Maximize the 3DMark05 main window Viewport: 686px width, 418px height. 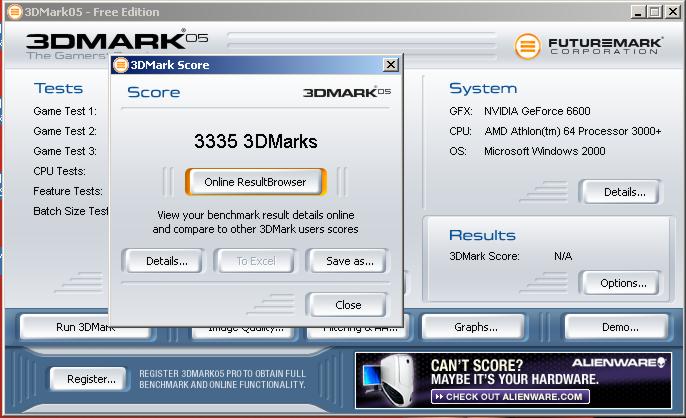(654, 12)
